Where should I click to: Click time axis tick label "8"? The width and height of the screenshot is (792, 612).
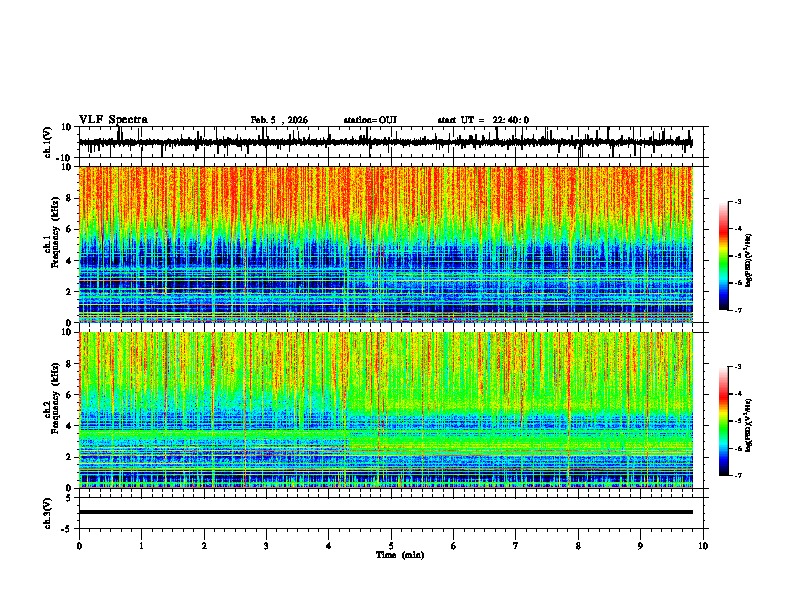pyautogui.click(x=578, y=546)
